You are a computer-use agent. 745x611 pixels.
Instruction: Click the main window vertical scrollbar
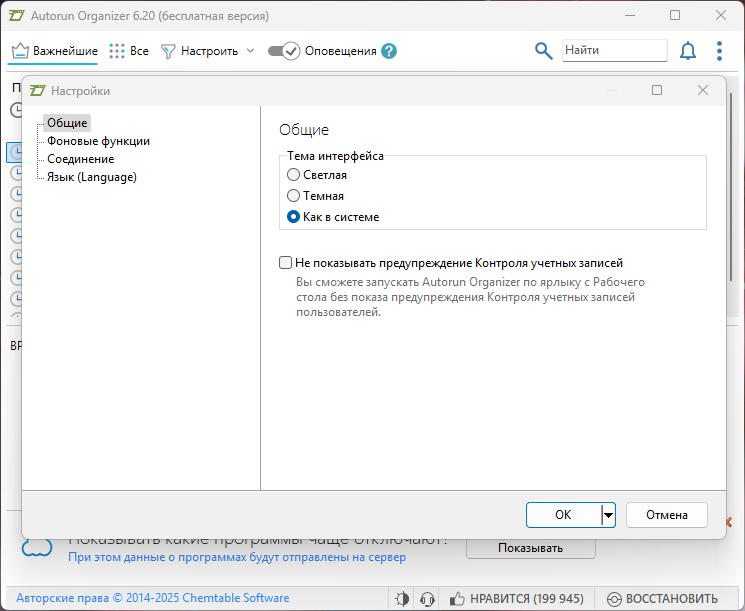(x=731, y=188)
